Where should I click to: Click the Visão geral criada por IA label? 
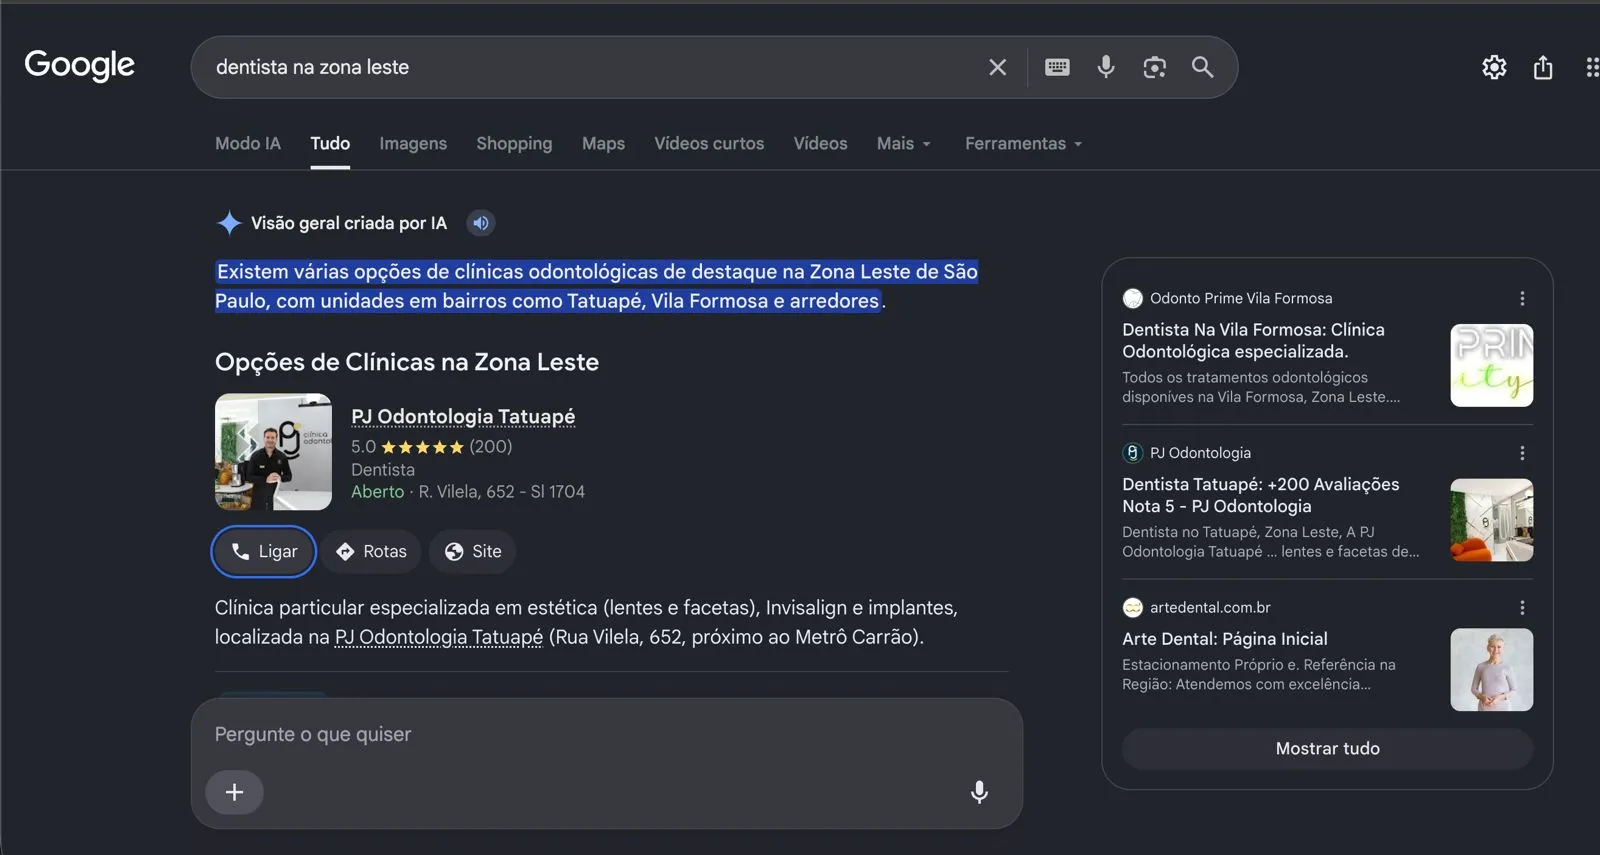pos(349,223)
